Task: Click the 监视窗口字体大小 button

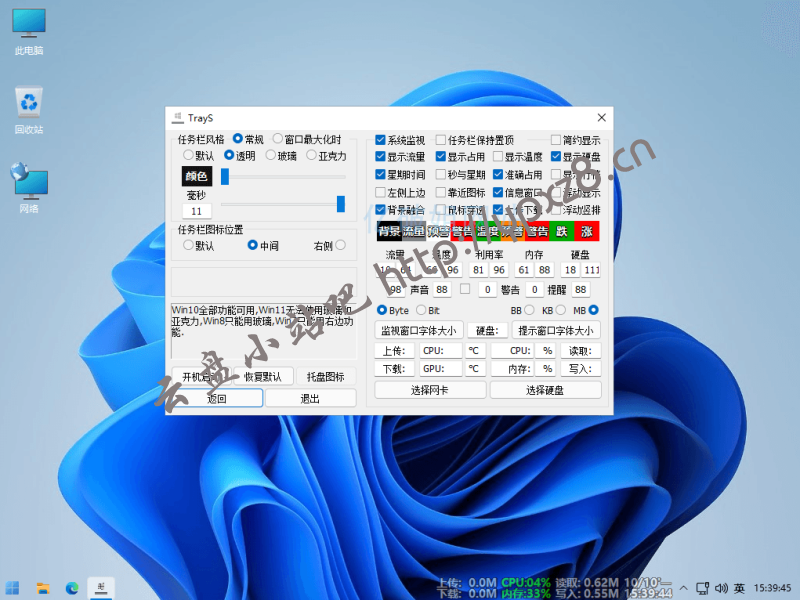Action: click(x=419, y=331)
